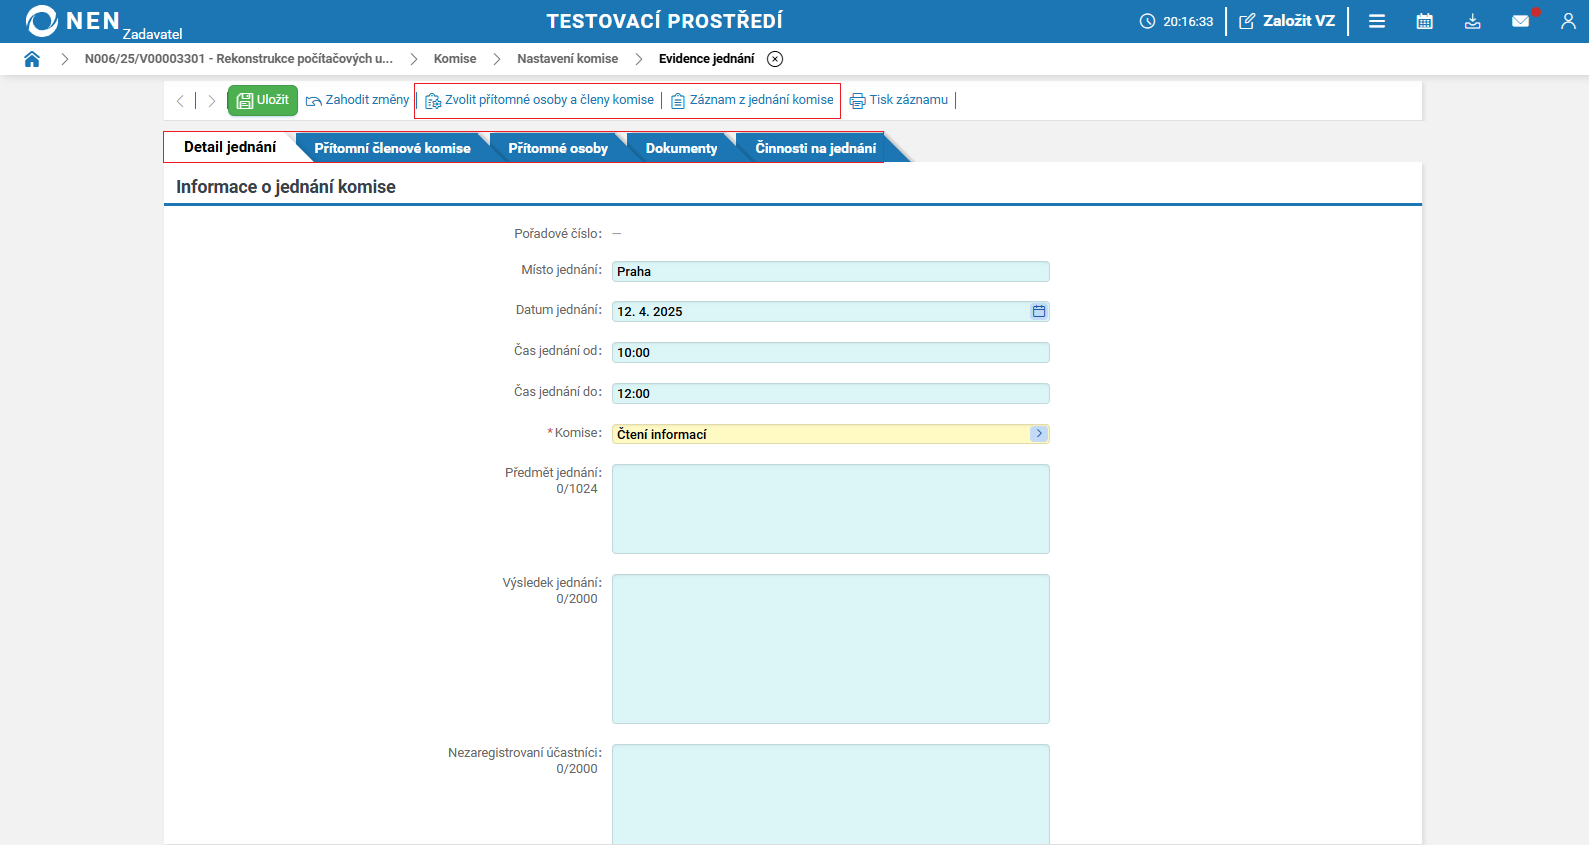Discard changes via Zahodit změny
The image size is (1589, 845).
tap(358, 100)
